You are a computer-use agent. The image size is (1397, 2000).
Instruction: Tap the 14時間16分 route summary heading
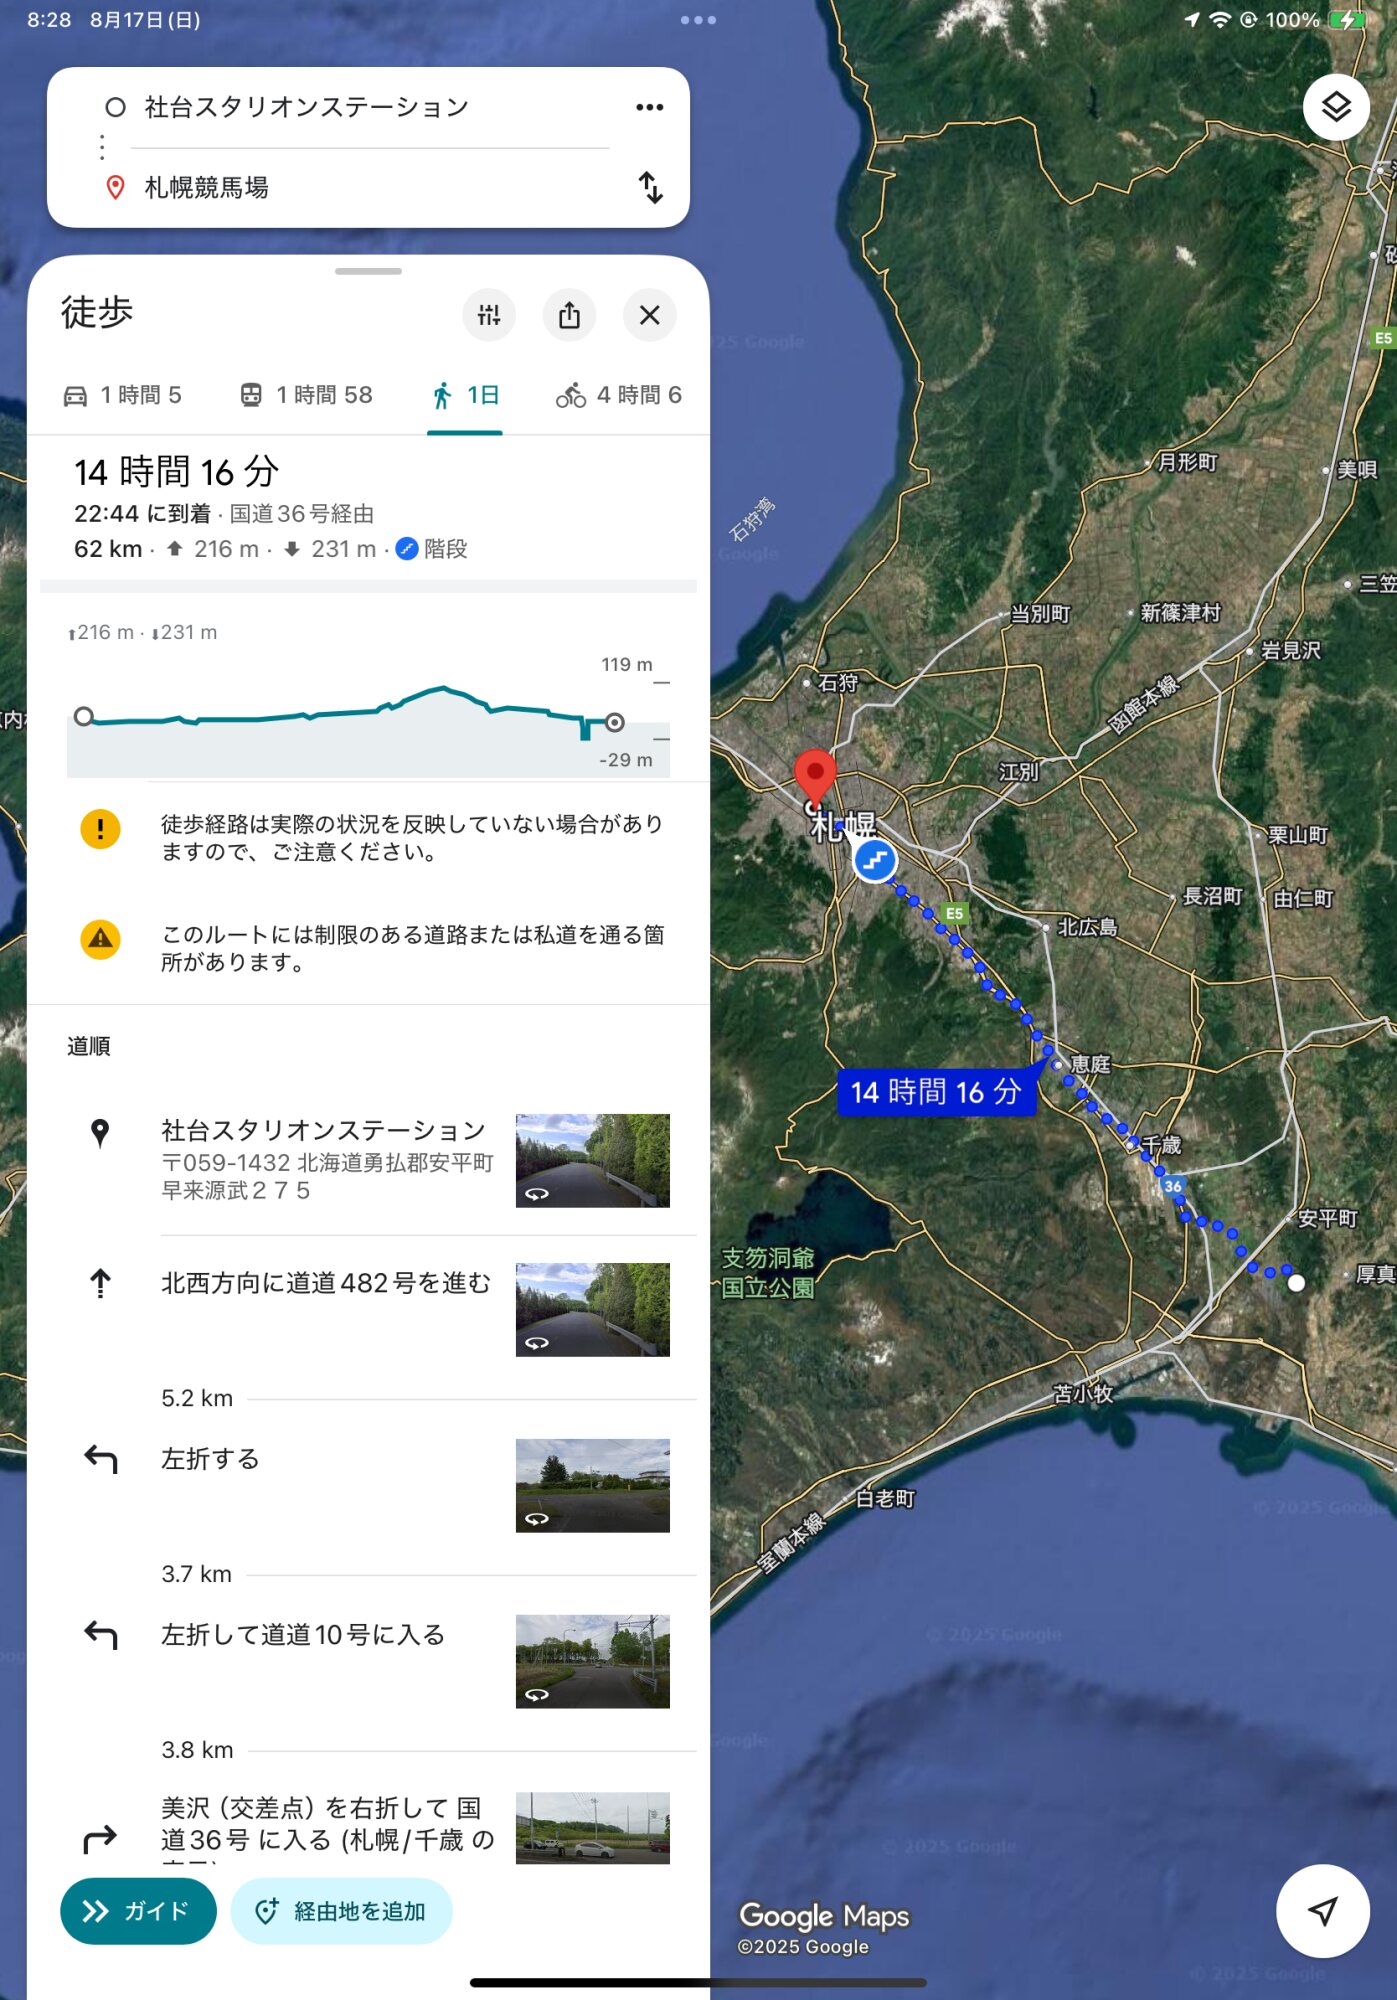tap(177, 471)
